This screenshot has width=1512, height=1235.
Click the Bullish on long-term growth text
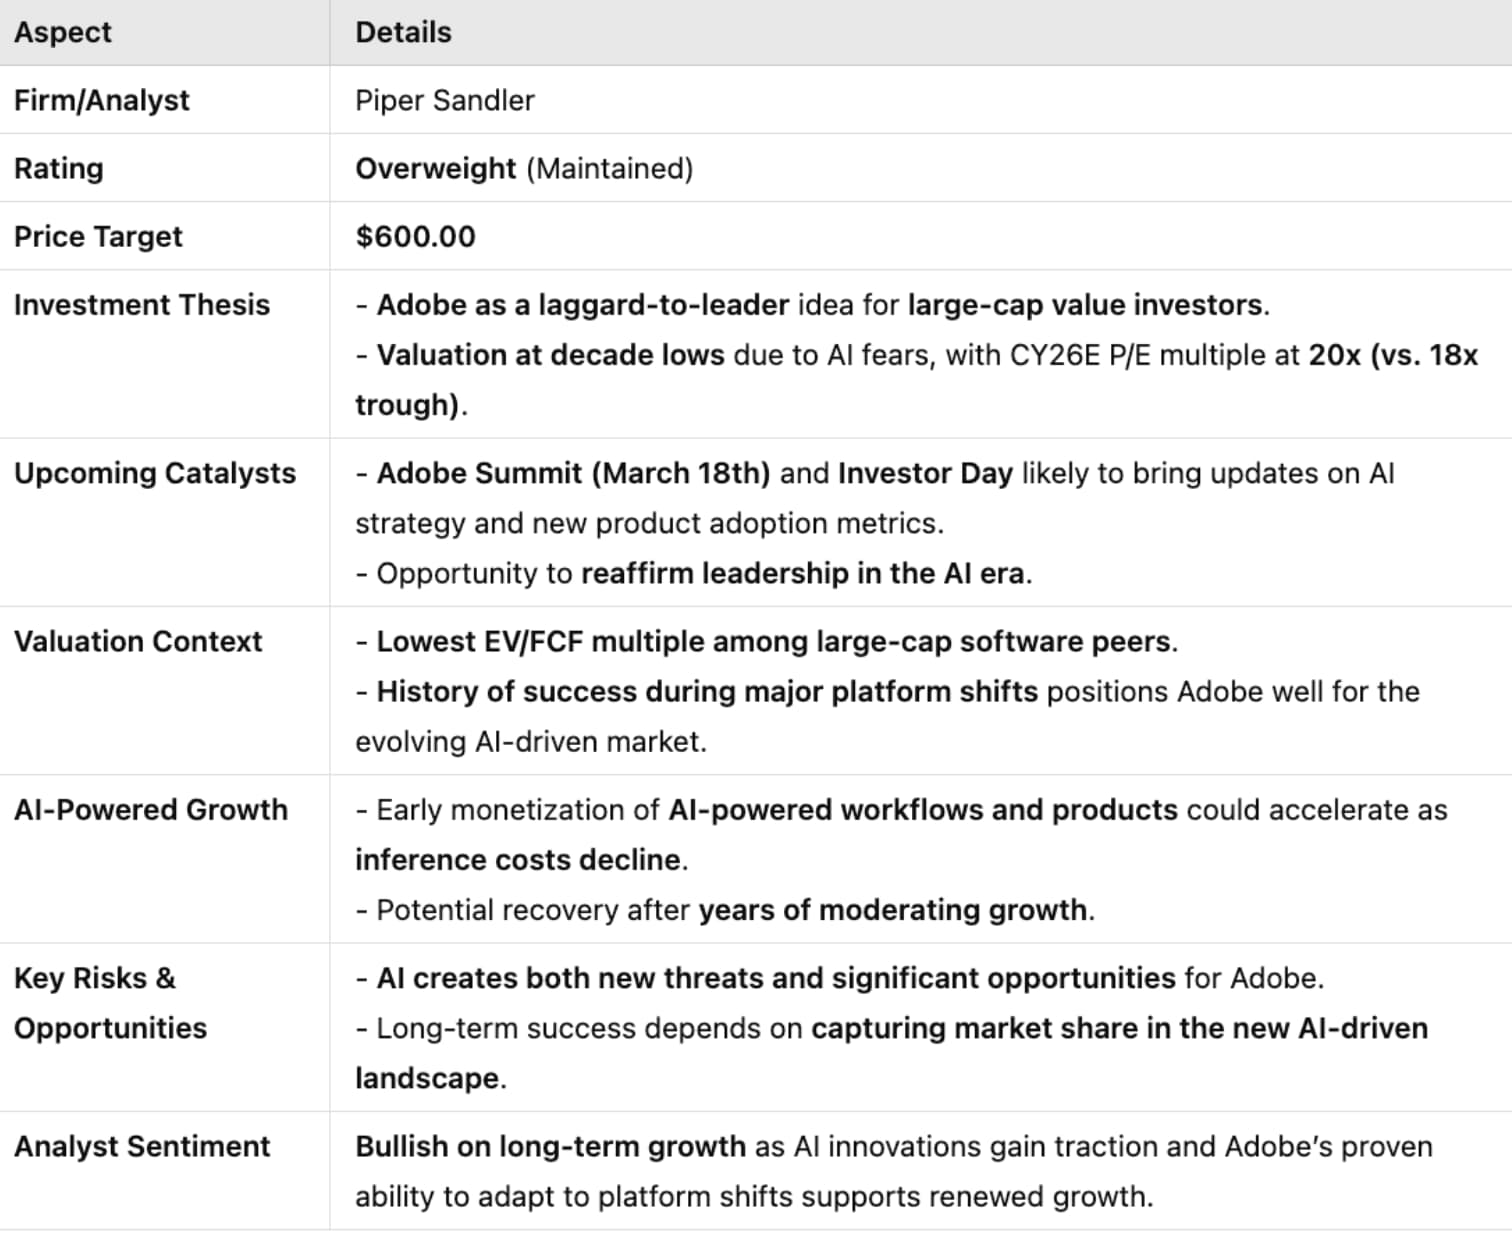(550, 1147)
